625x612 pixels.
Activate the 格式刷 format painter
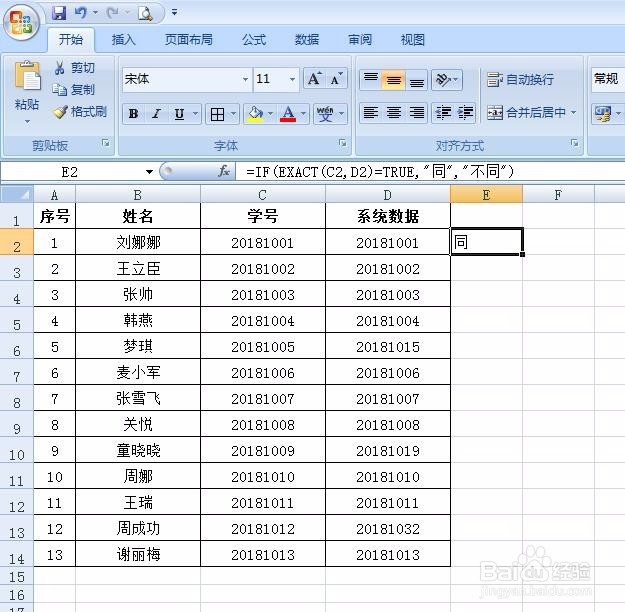point(80,112)
